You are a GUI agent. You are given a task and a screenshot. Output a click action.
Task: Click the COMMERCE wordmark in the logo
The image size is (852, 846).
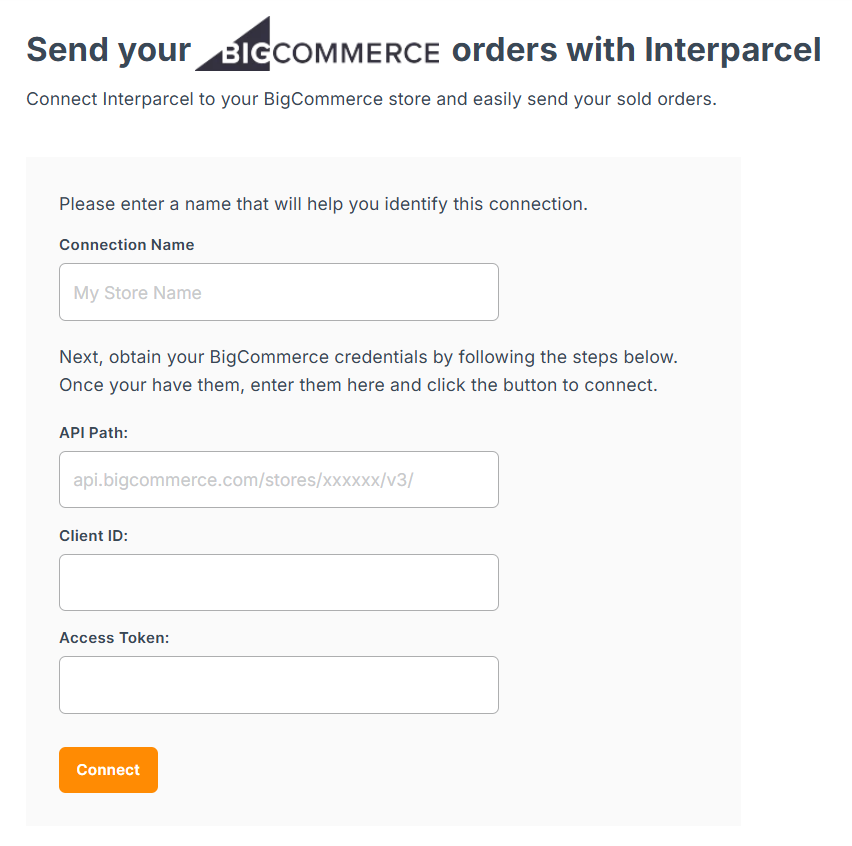point(355,53)
